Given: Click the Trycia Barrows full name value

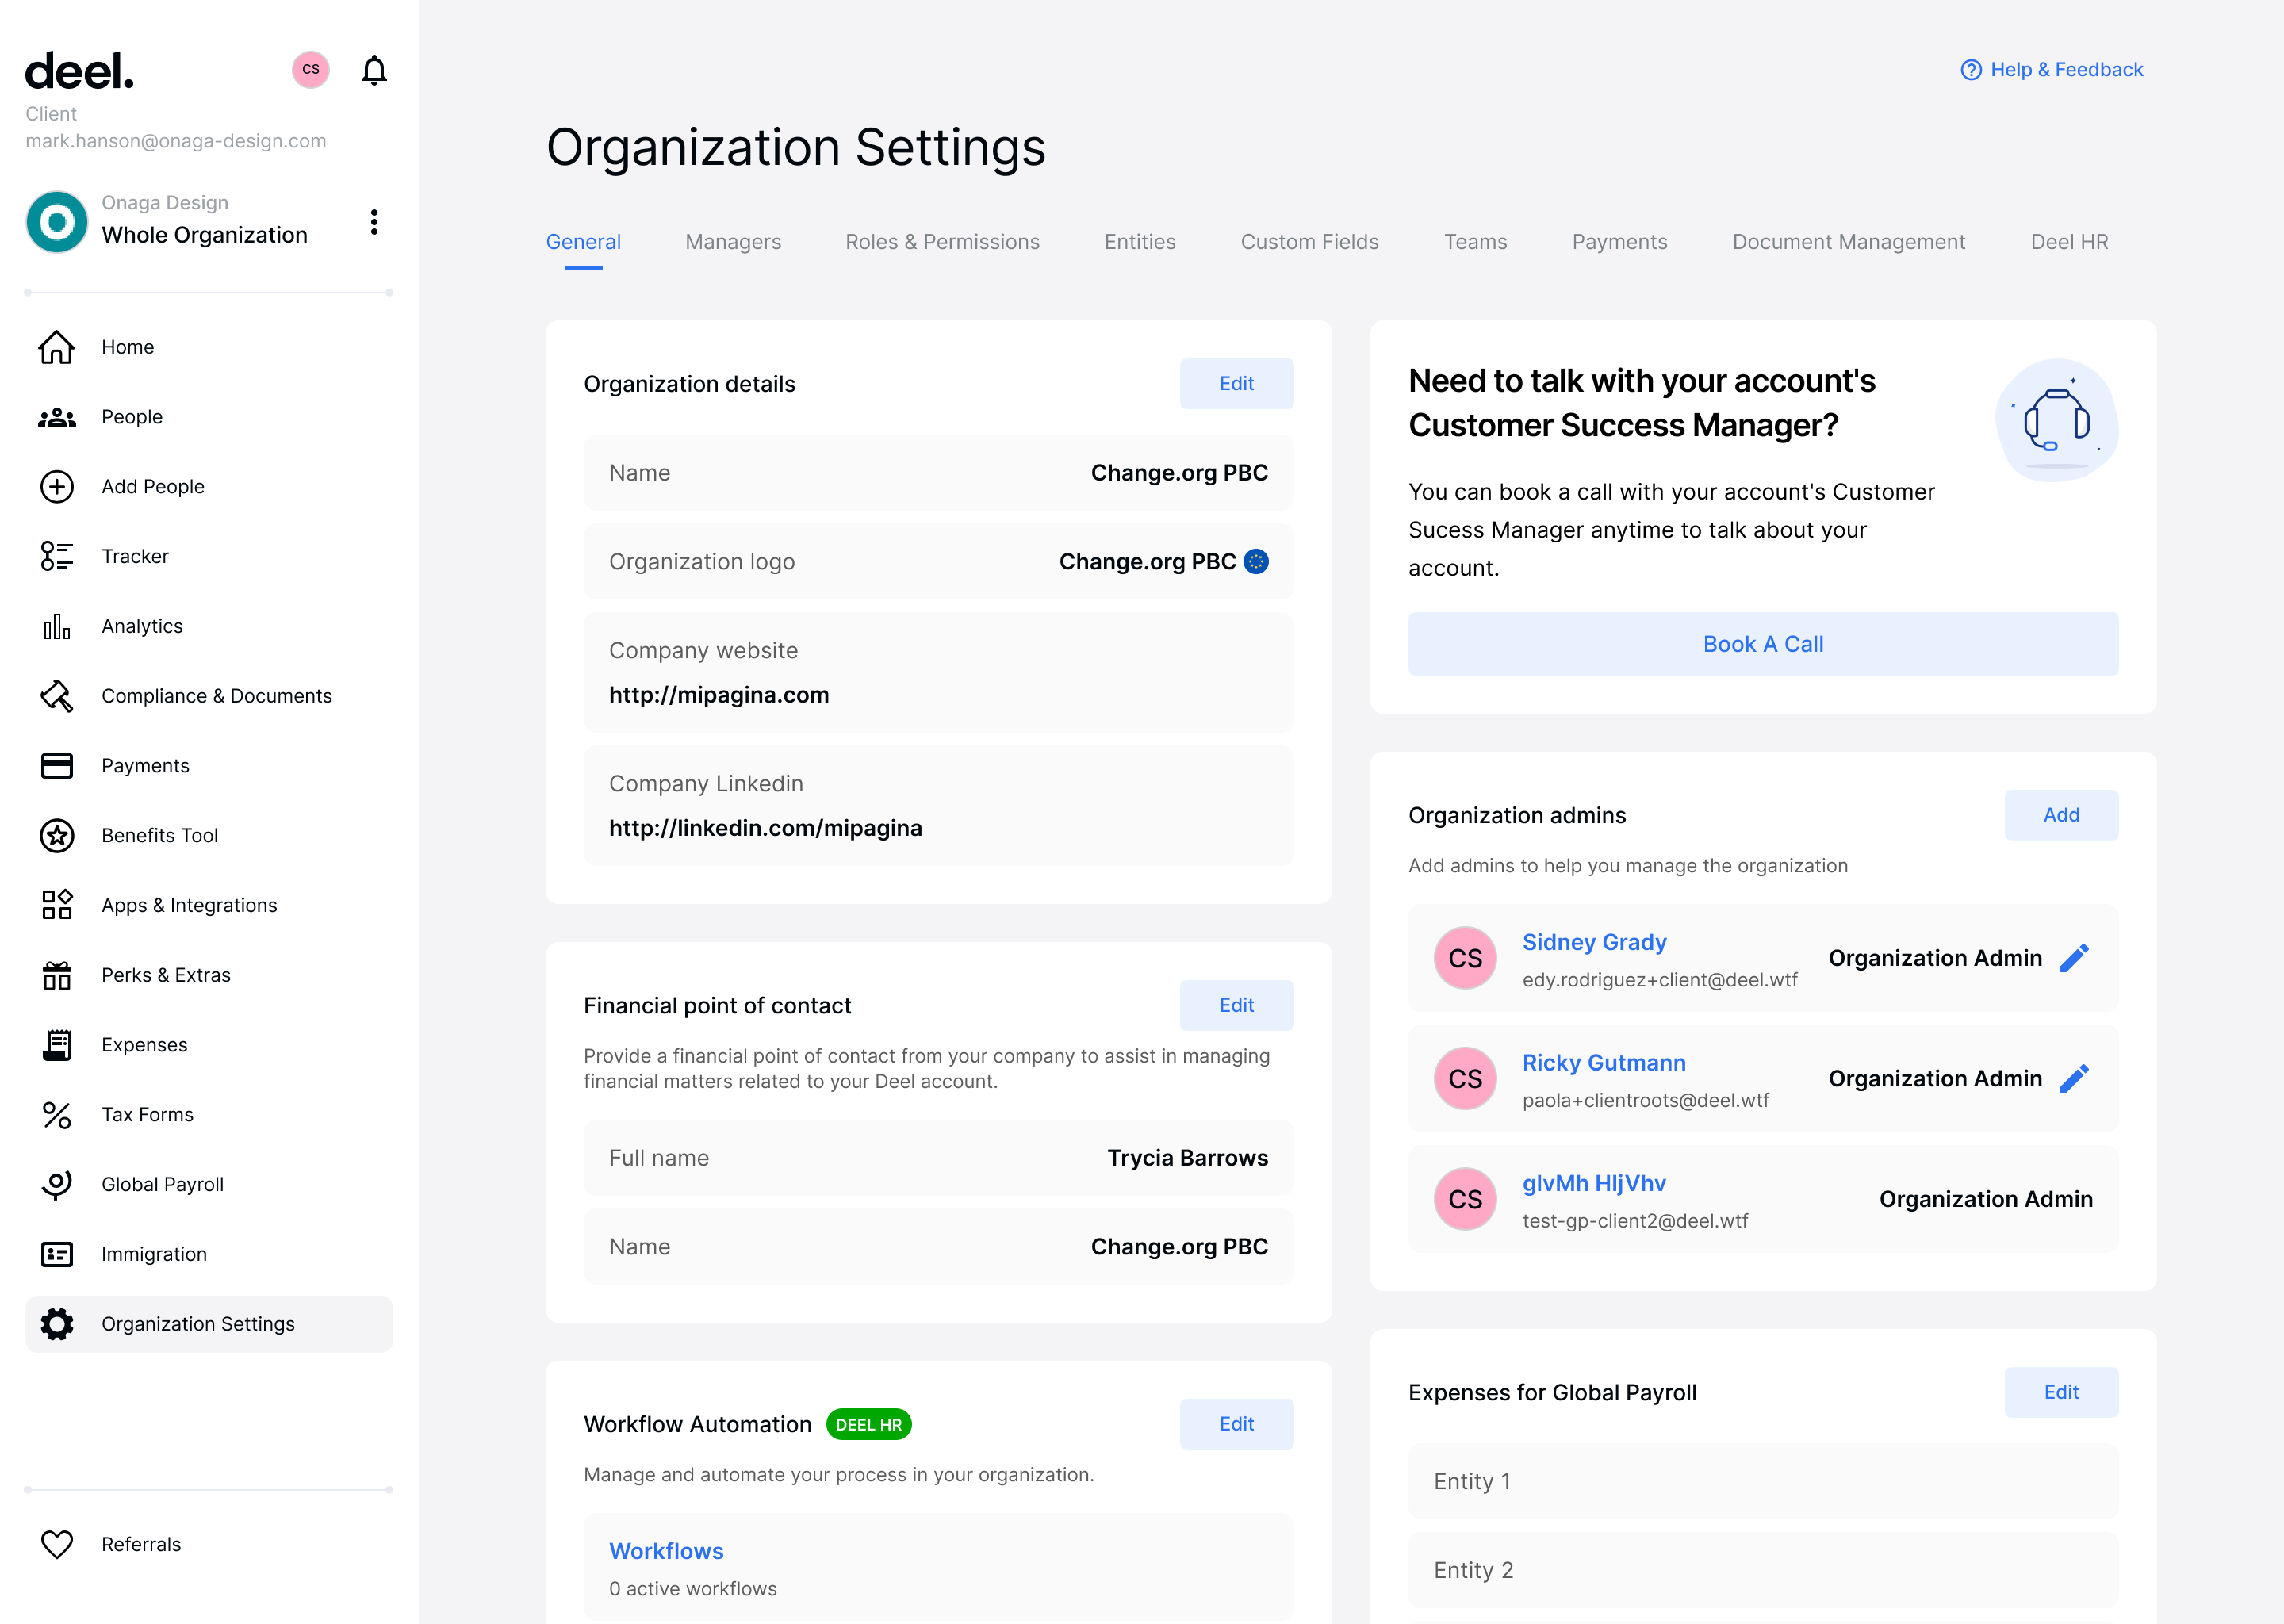Looking at the screenshot, I should pyautogui.click(x=1187, y=1158).
